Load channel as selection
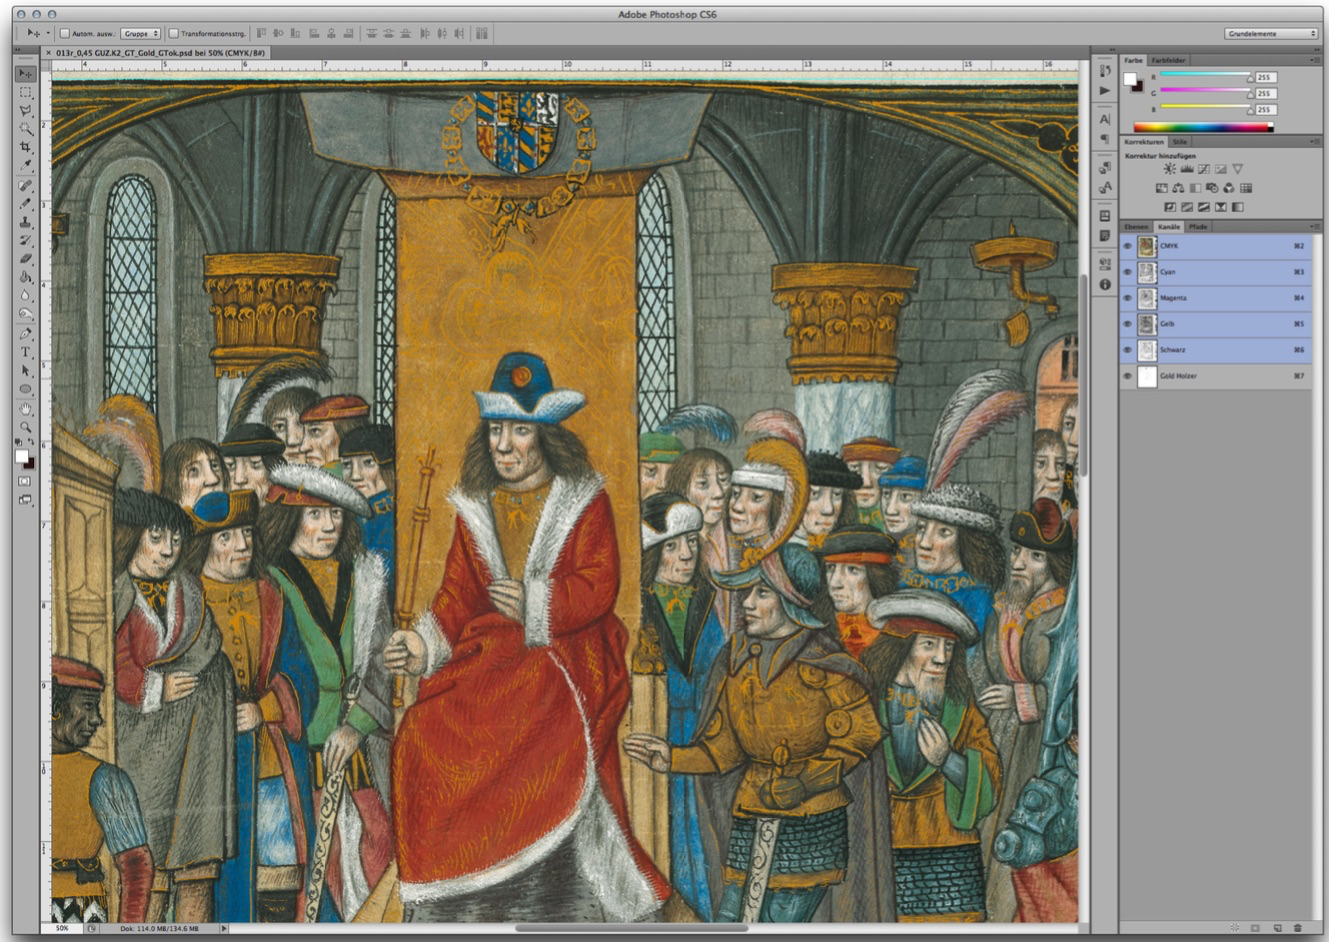1329x942 pixels. 1235,928
